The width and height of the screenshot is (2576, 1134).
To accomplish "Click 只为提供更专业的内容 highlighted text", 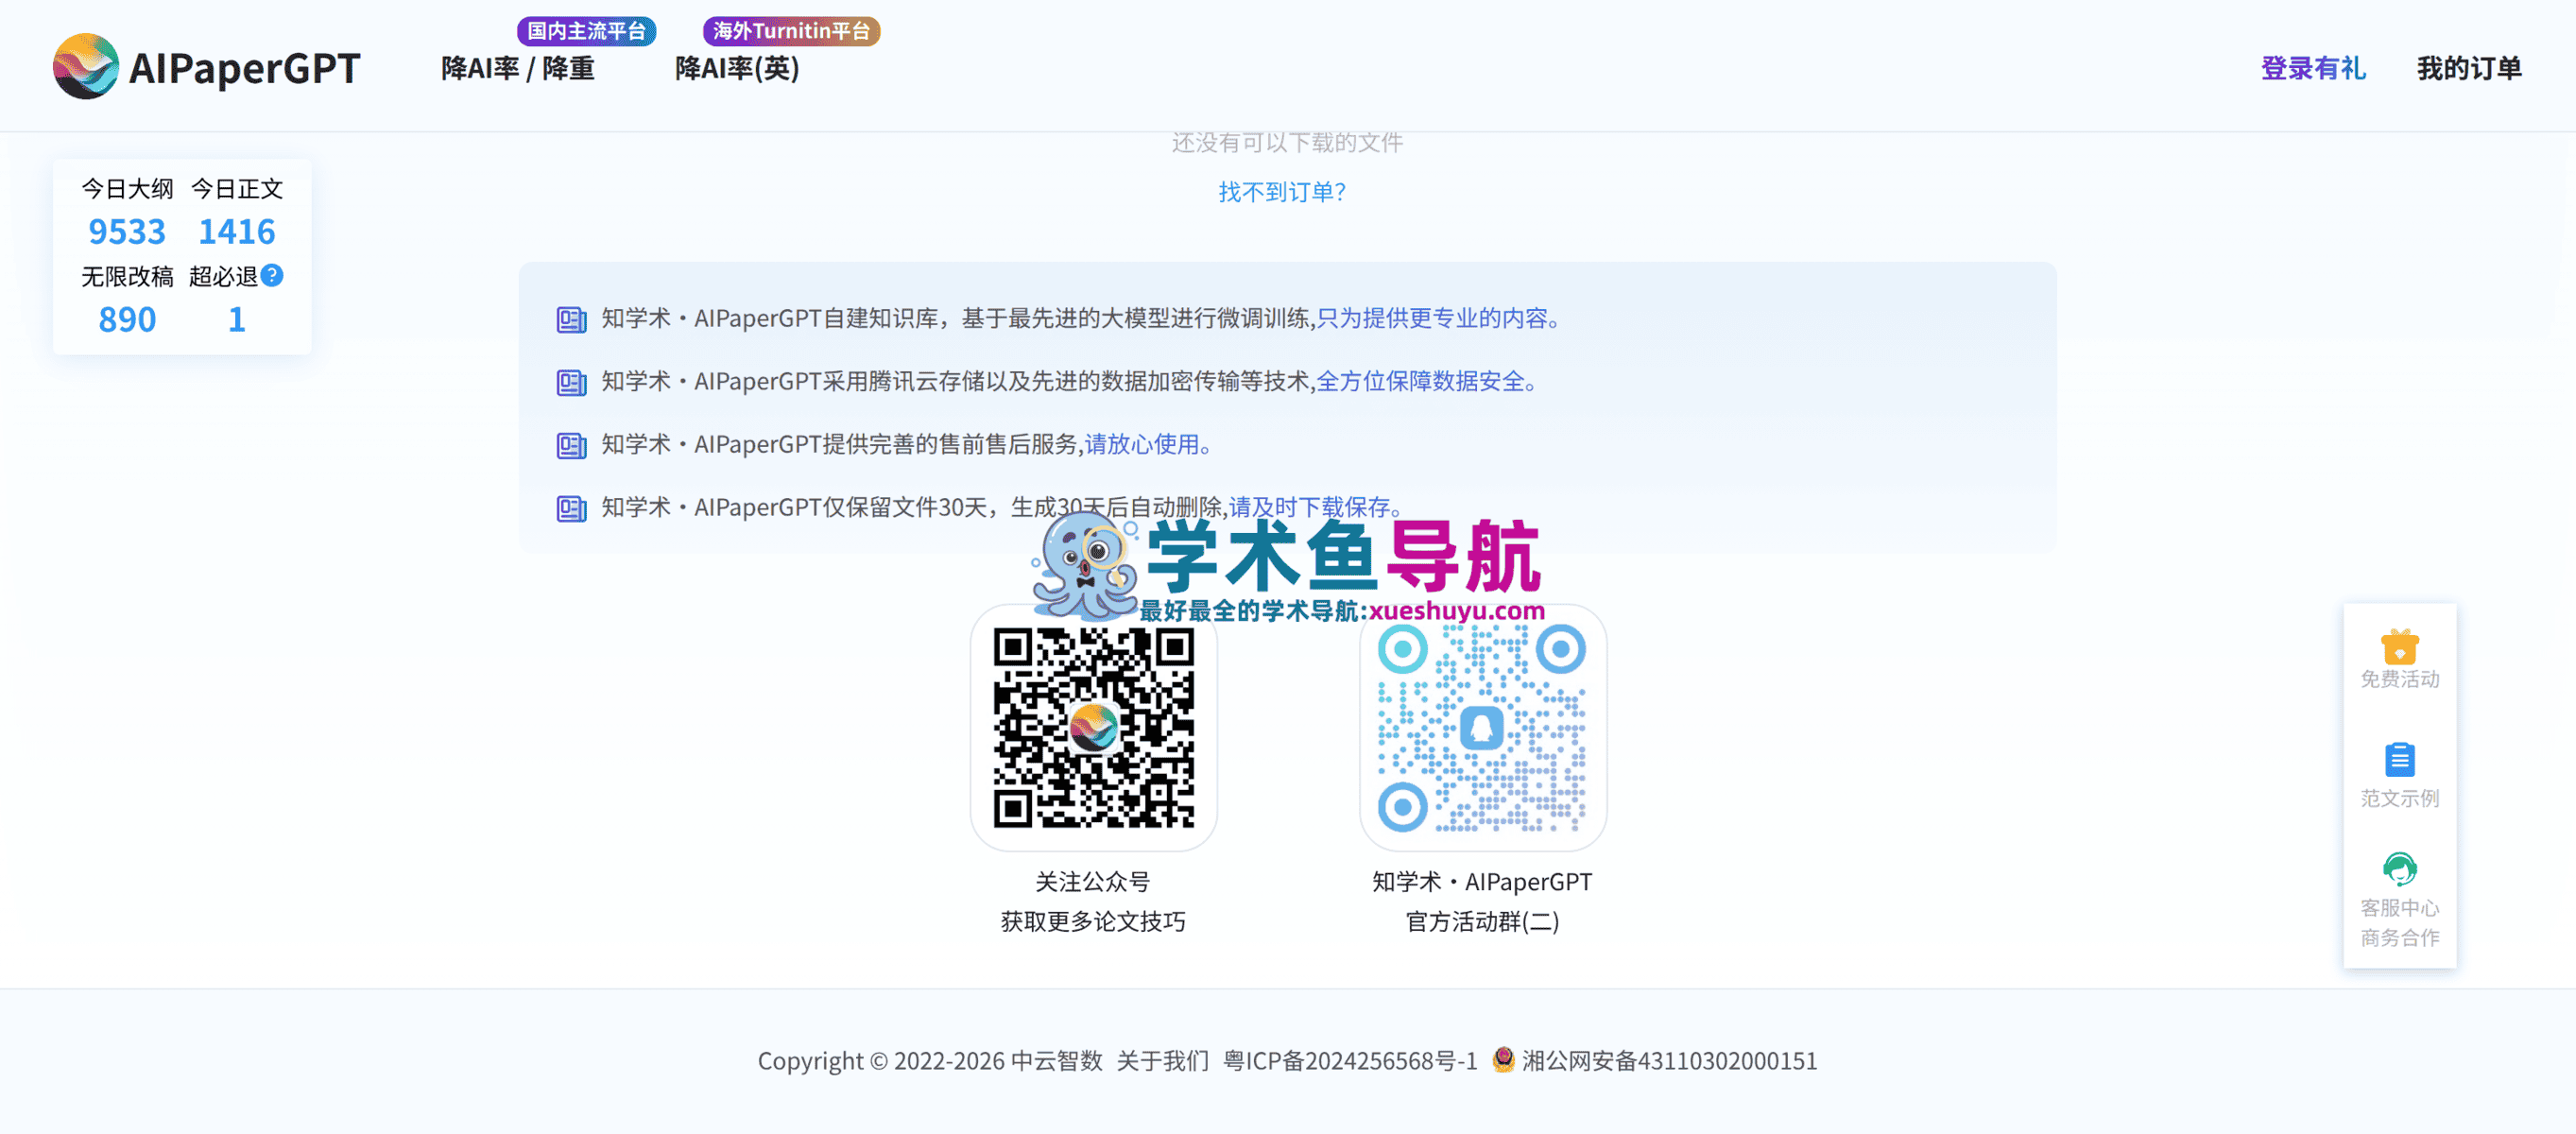I will pos(1438,318).
